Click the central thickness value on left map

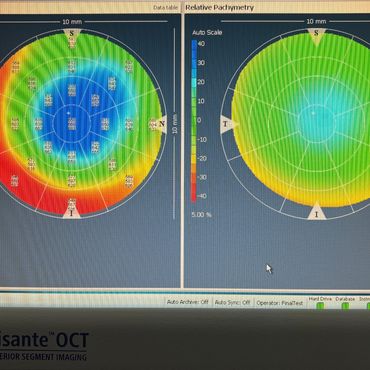[x=72, y=124]
